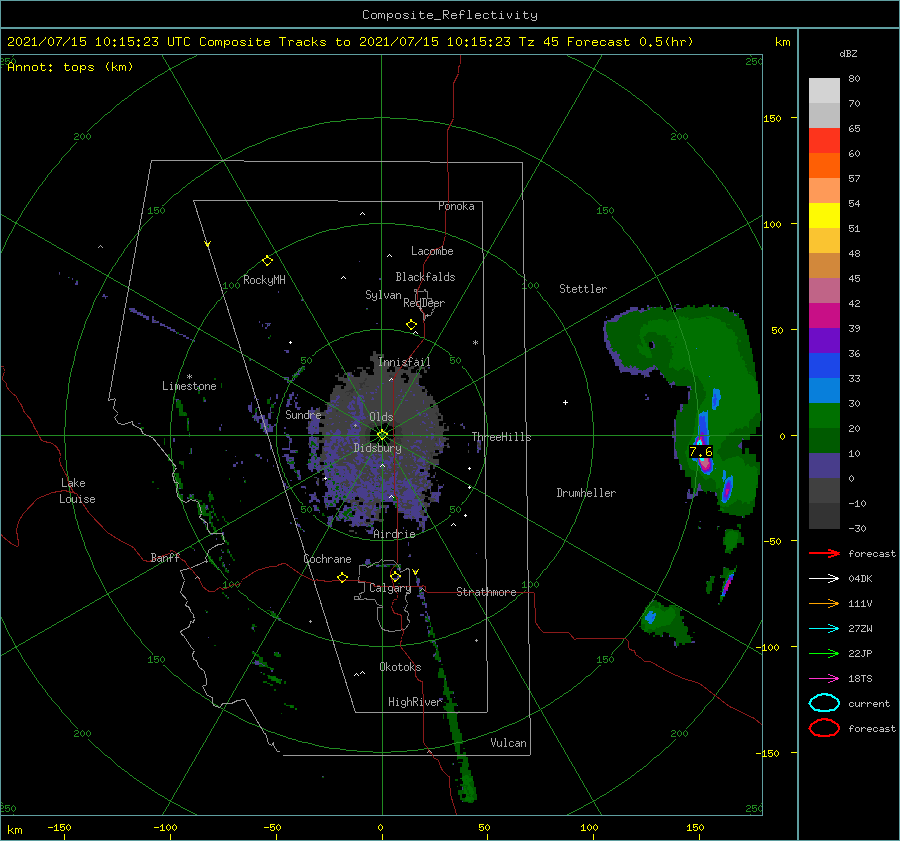The height and width of the screenshot is (841, 900).
Task: Click the RockyMH label
Action: 264,280
